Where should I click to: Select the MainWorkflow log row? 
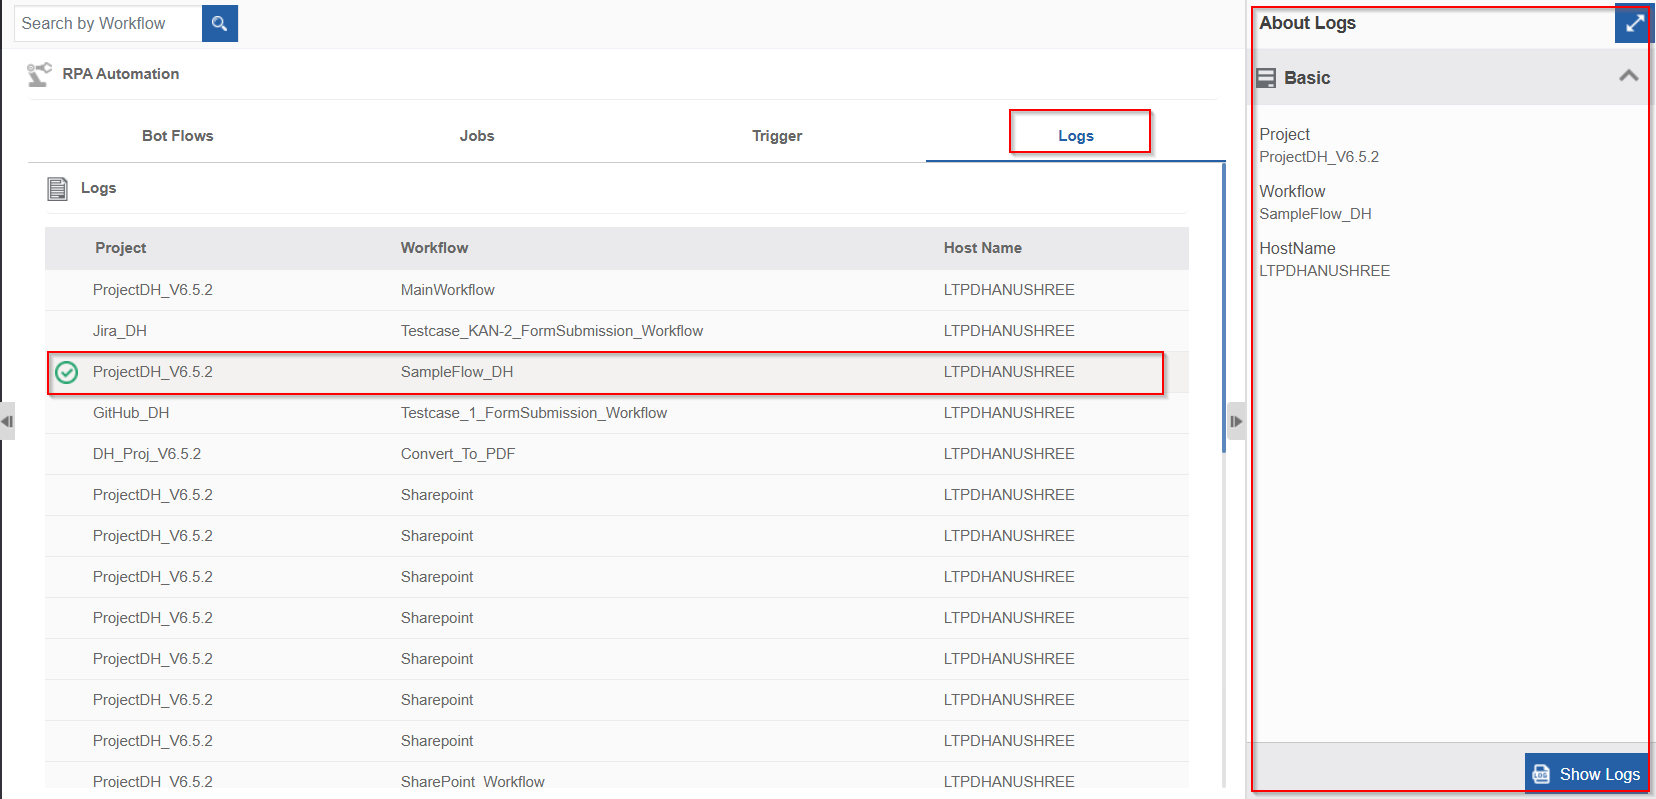click(617, 290)
